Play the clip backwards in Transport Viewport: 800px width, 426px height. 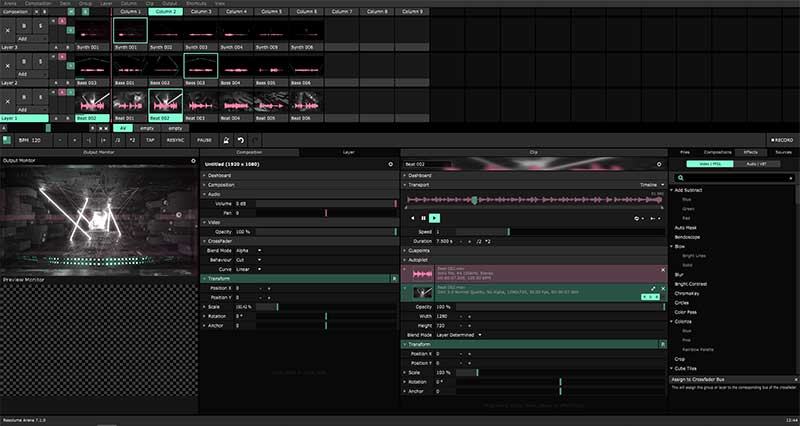click(412, 217)
